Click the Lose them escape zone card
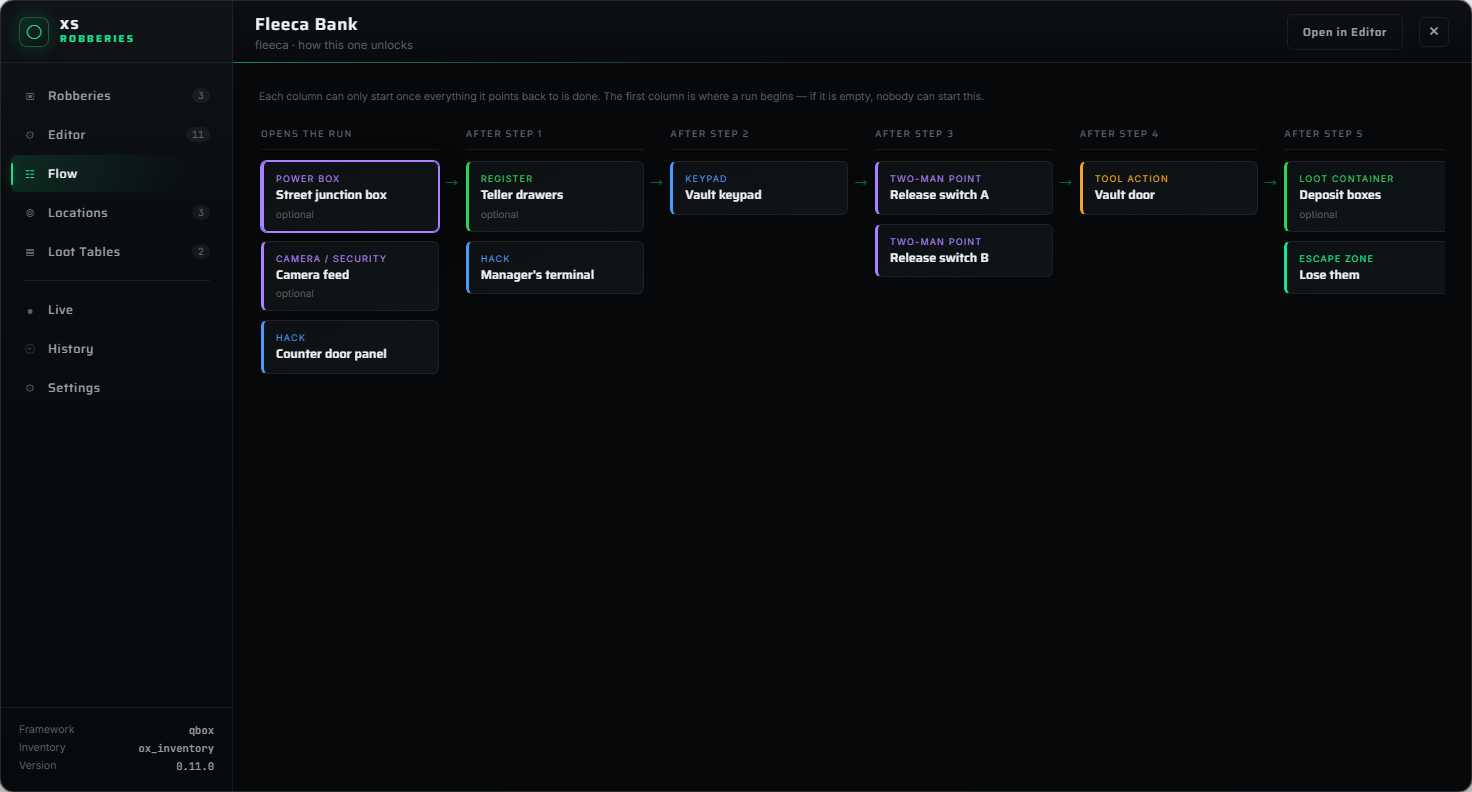The image size is (1472, 792). coord(1365,267)
